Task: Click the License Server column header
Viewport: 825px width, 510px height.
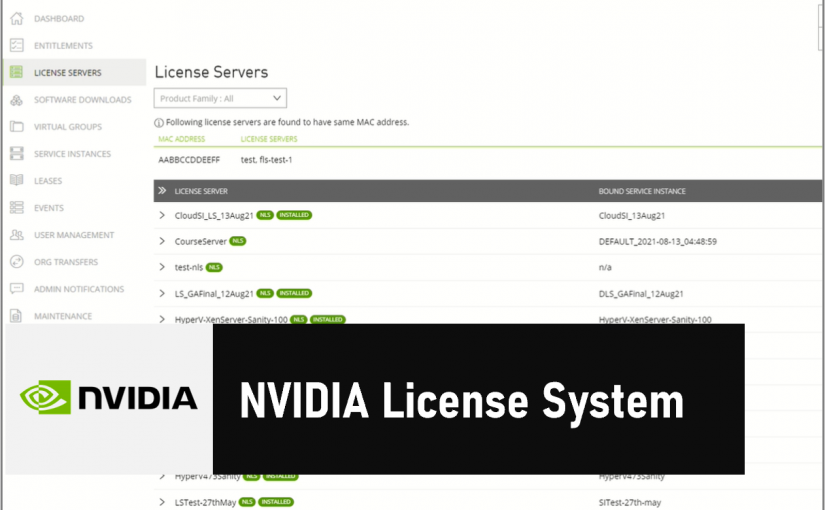Action: pos(201,191)
